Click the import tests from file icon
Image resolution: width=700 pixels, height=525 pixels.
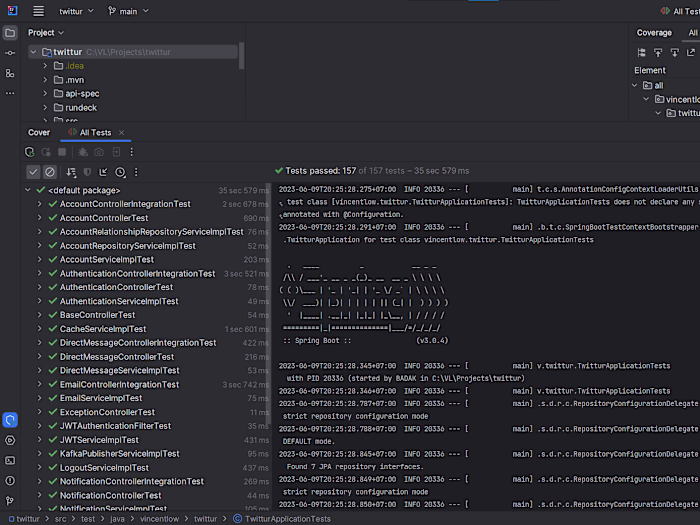(103, 172)
